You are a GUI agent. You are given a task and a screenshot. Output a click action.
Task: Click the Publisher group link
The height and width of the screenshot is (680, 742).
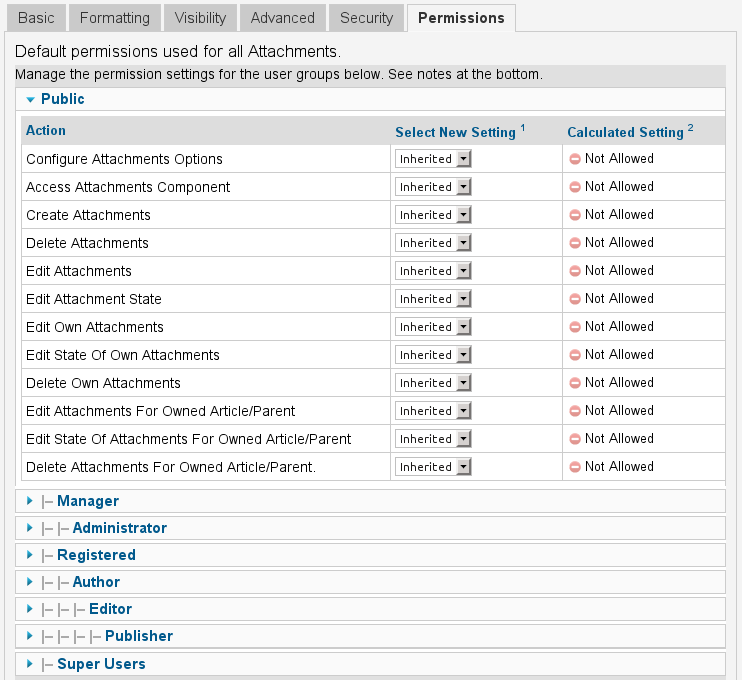(x=138, y=636)
